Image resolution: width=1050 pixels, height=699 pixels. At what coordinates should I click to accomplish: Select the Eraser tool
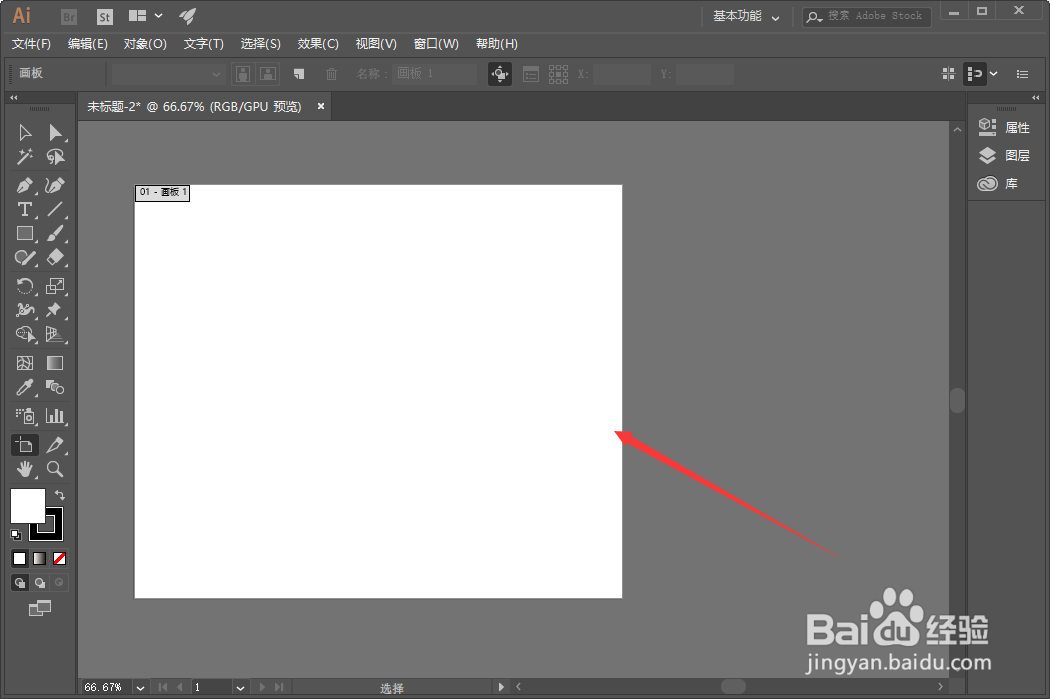point(55,258)
